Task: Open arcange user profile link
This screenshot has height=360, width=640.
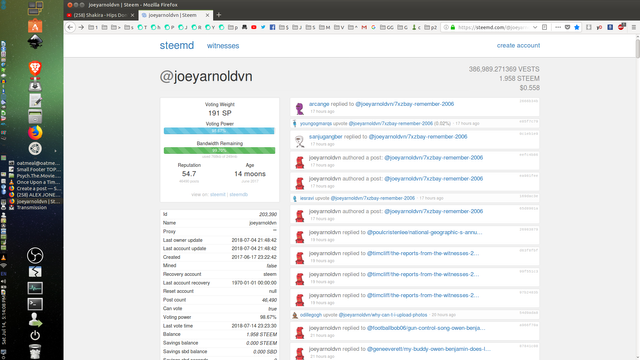Action: point(319,104)
